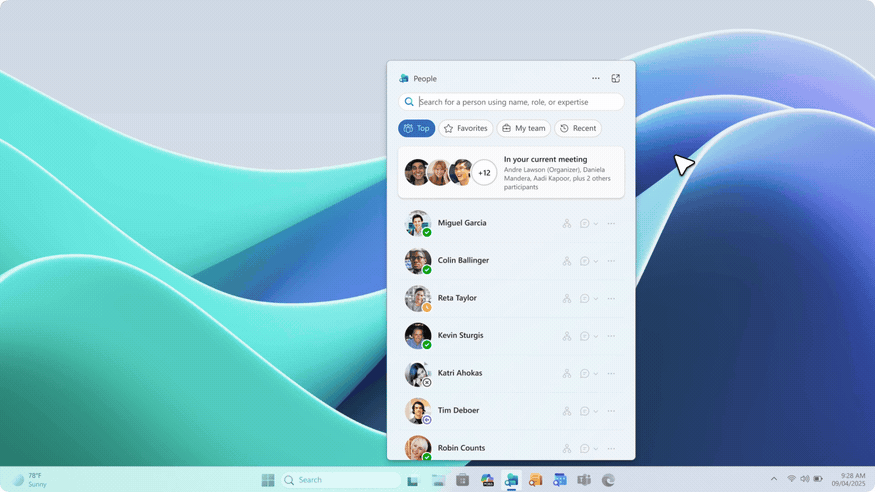Open the Microsoft Store from the taskbar
The width and height of the screenshot is (875, 492).
click(x=463, y=480)
